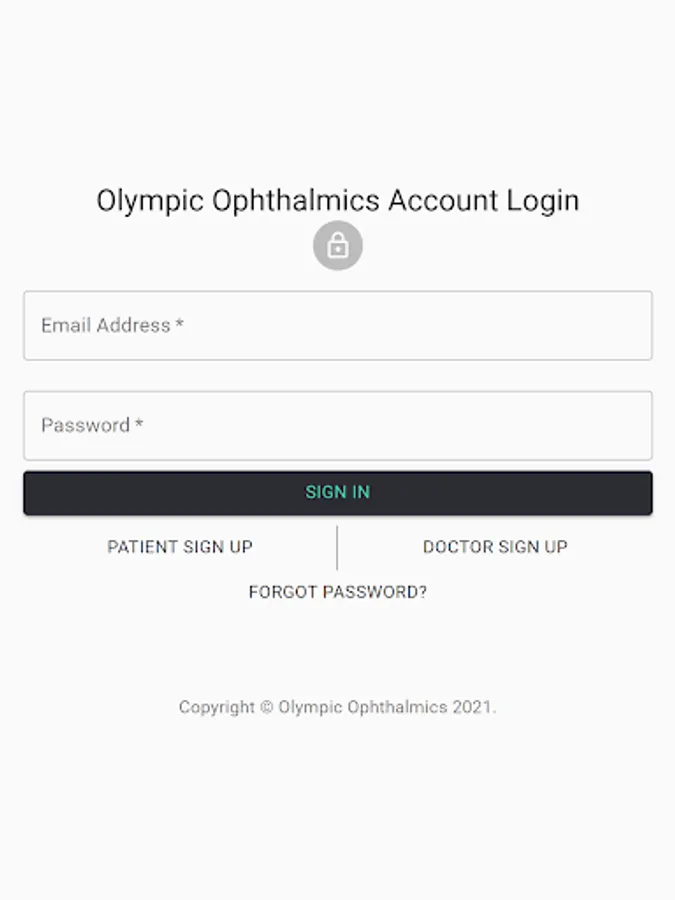Click the copyright notice text
The image size is (675, 900).
(x=337, y=707)
